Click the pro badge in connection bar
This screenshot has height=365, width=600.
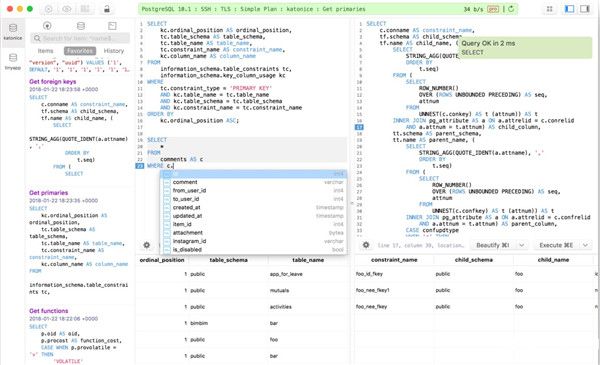pos(493,9)
